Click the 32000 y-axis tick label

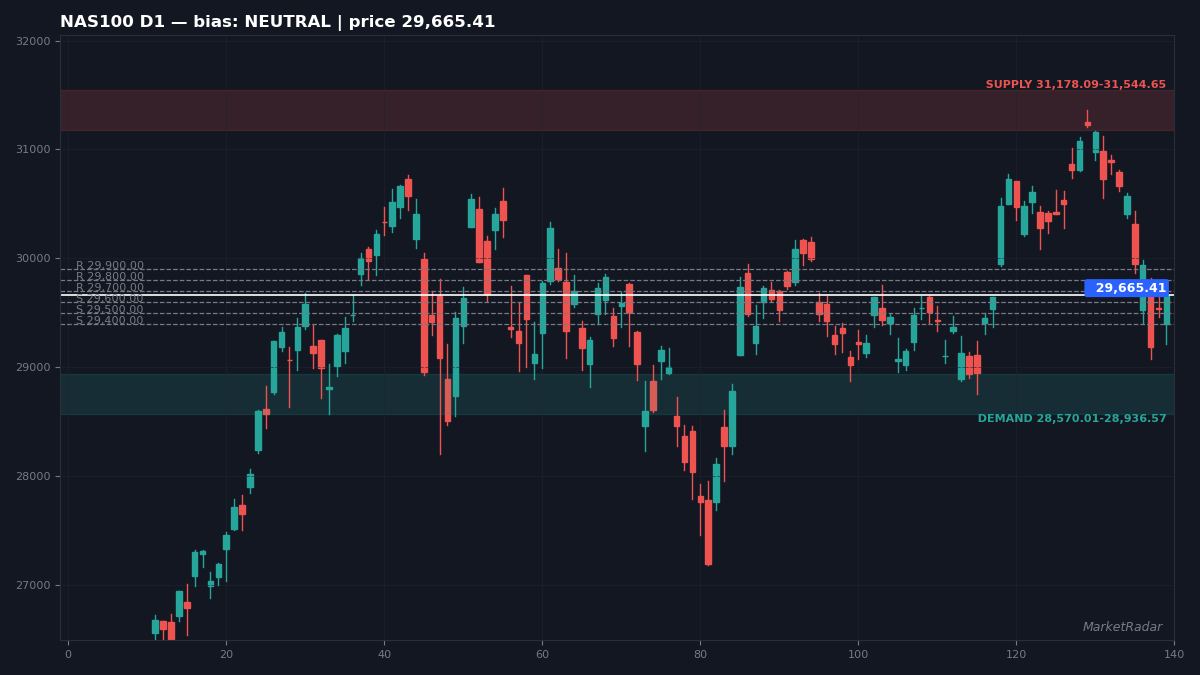(x=34, y=41)
